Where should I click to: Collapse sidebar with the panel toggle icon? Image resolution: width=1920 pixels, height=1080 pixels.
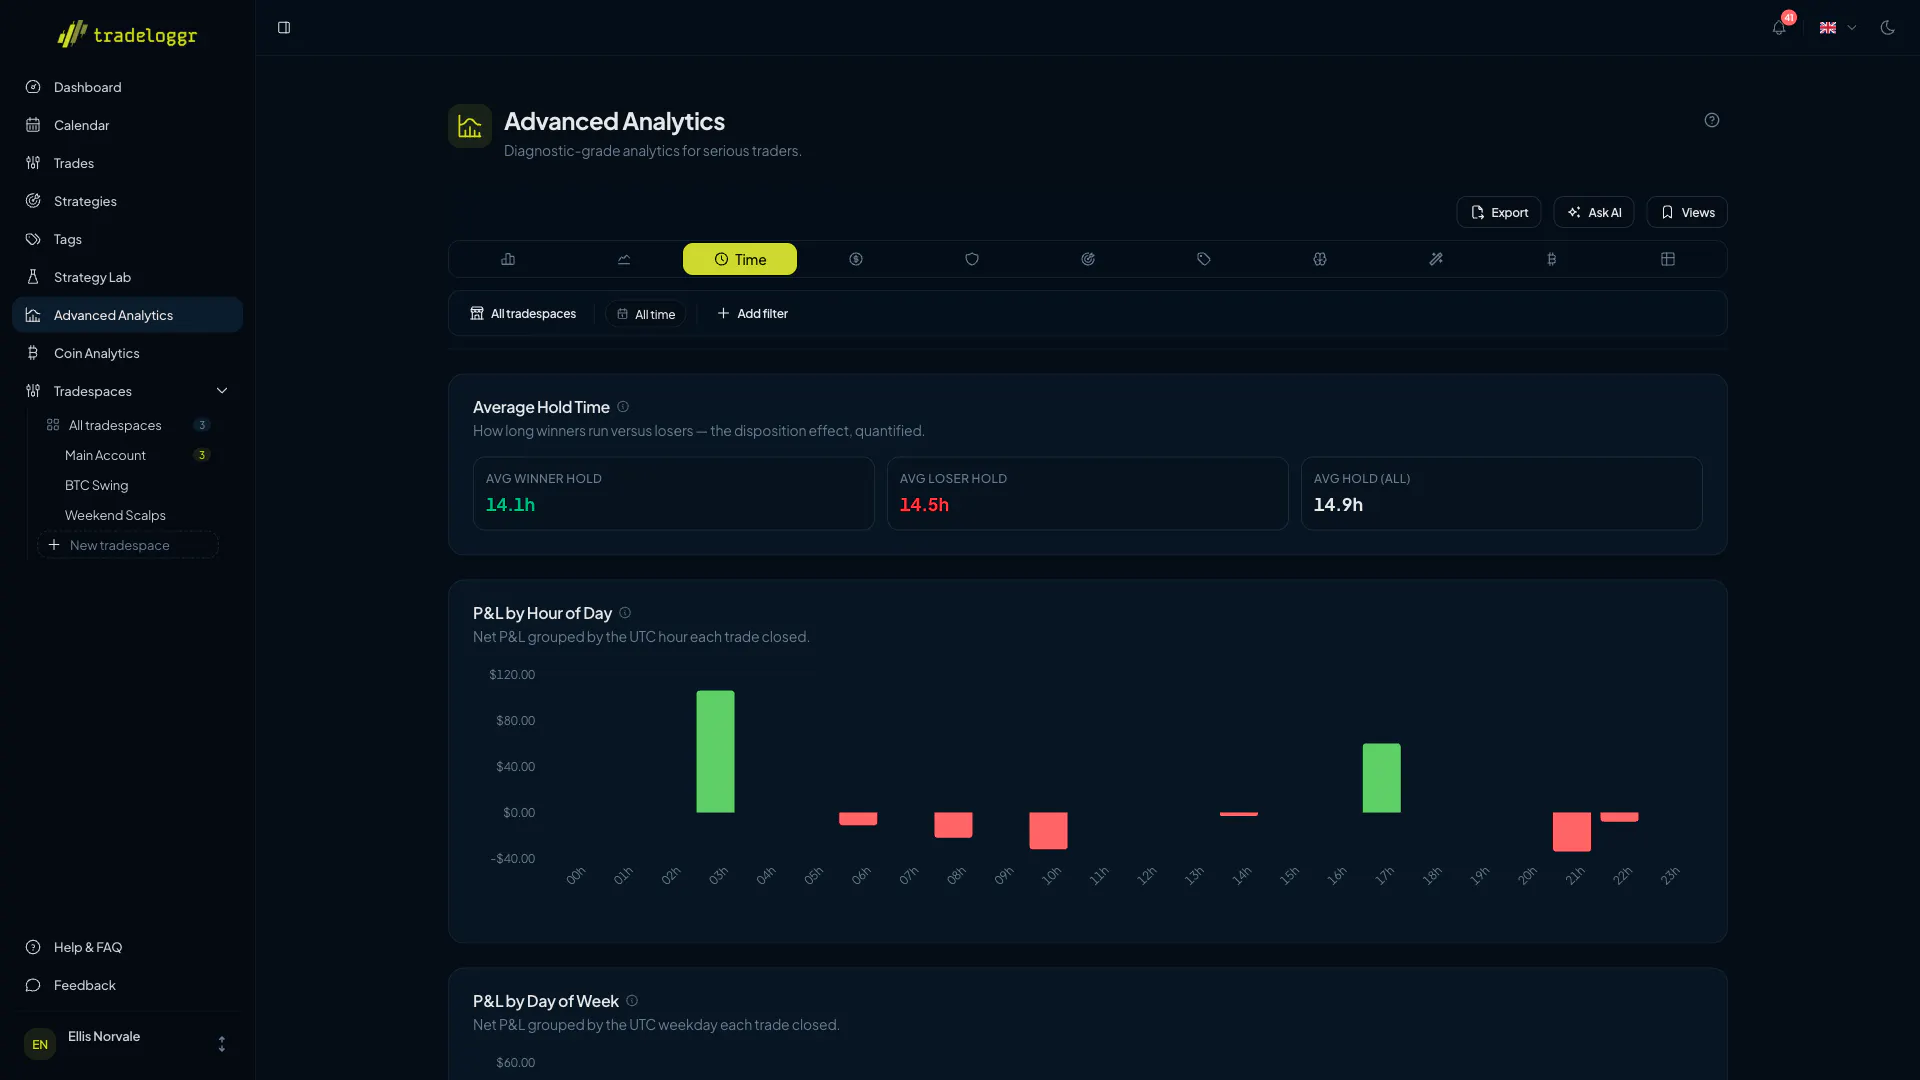284,28
